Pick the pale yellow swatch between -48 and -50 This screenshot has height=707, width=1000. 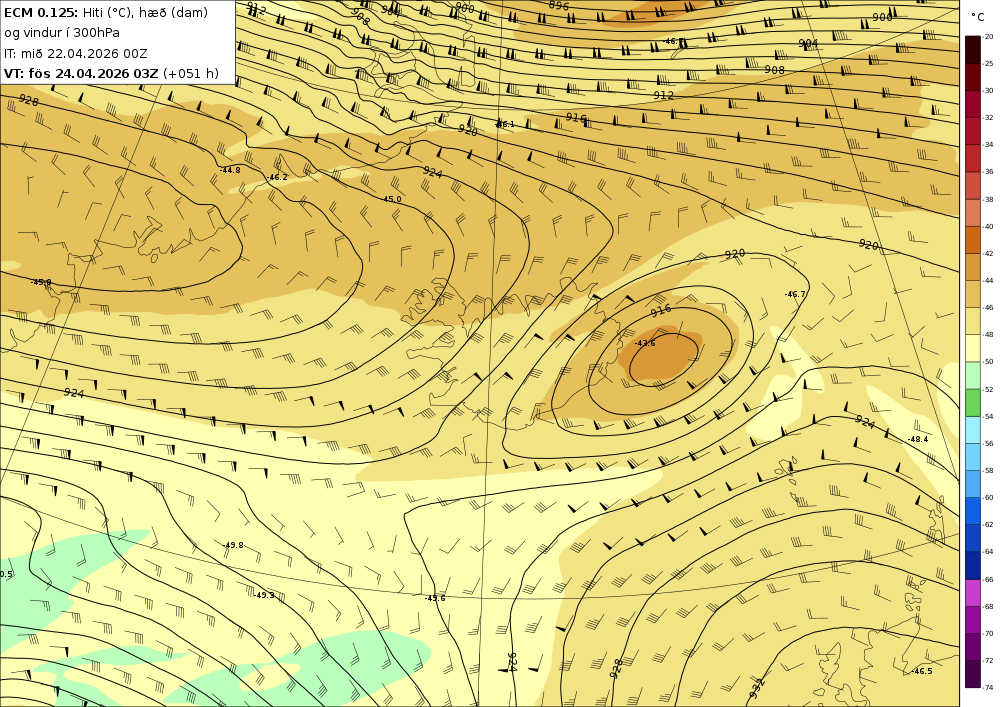click(973, 348)
